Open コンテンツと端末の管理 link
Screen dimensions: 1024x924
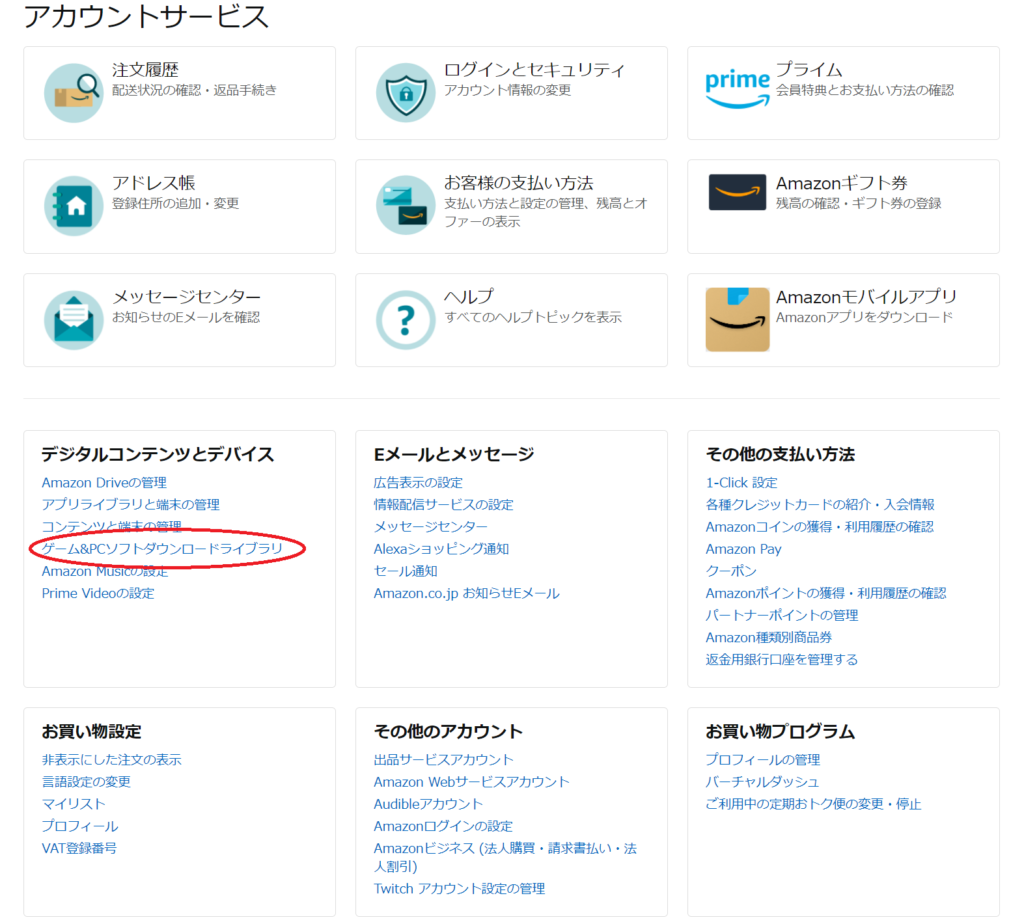[112, 526]
